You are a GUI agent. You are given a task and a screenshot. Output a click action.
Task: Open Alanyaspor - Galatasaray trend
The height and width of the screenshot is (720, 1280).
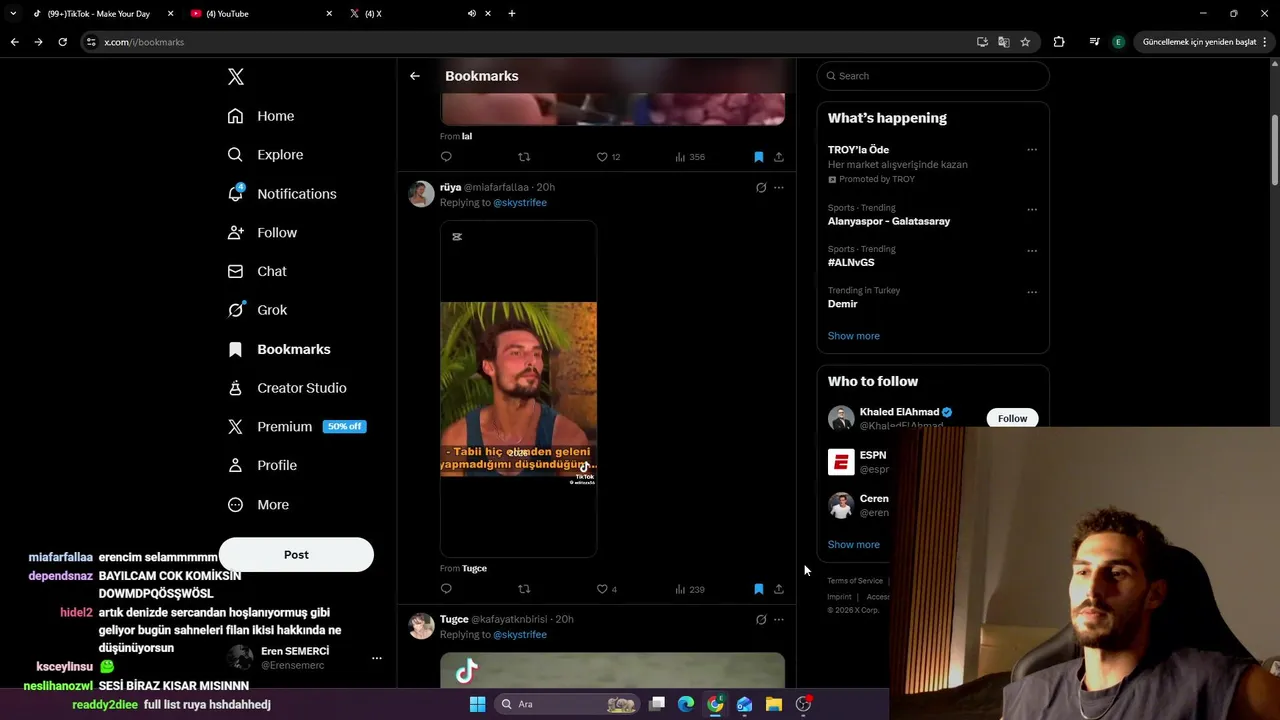888,221
